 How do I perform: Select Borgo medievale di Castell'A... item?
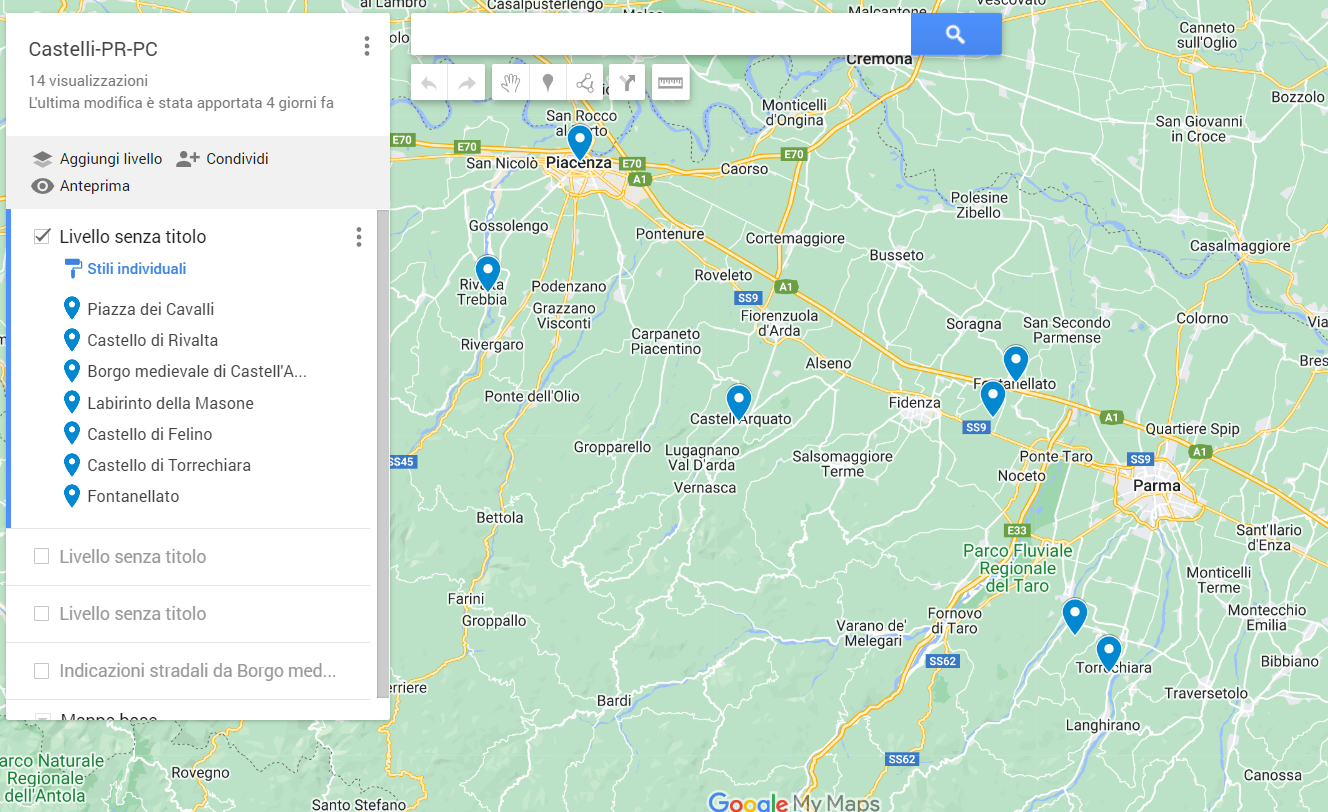(197, 371)
